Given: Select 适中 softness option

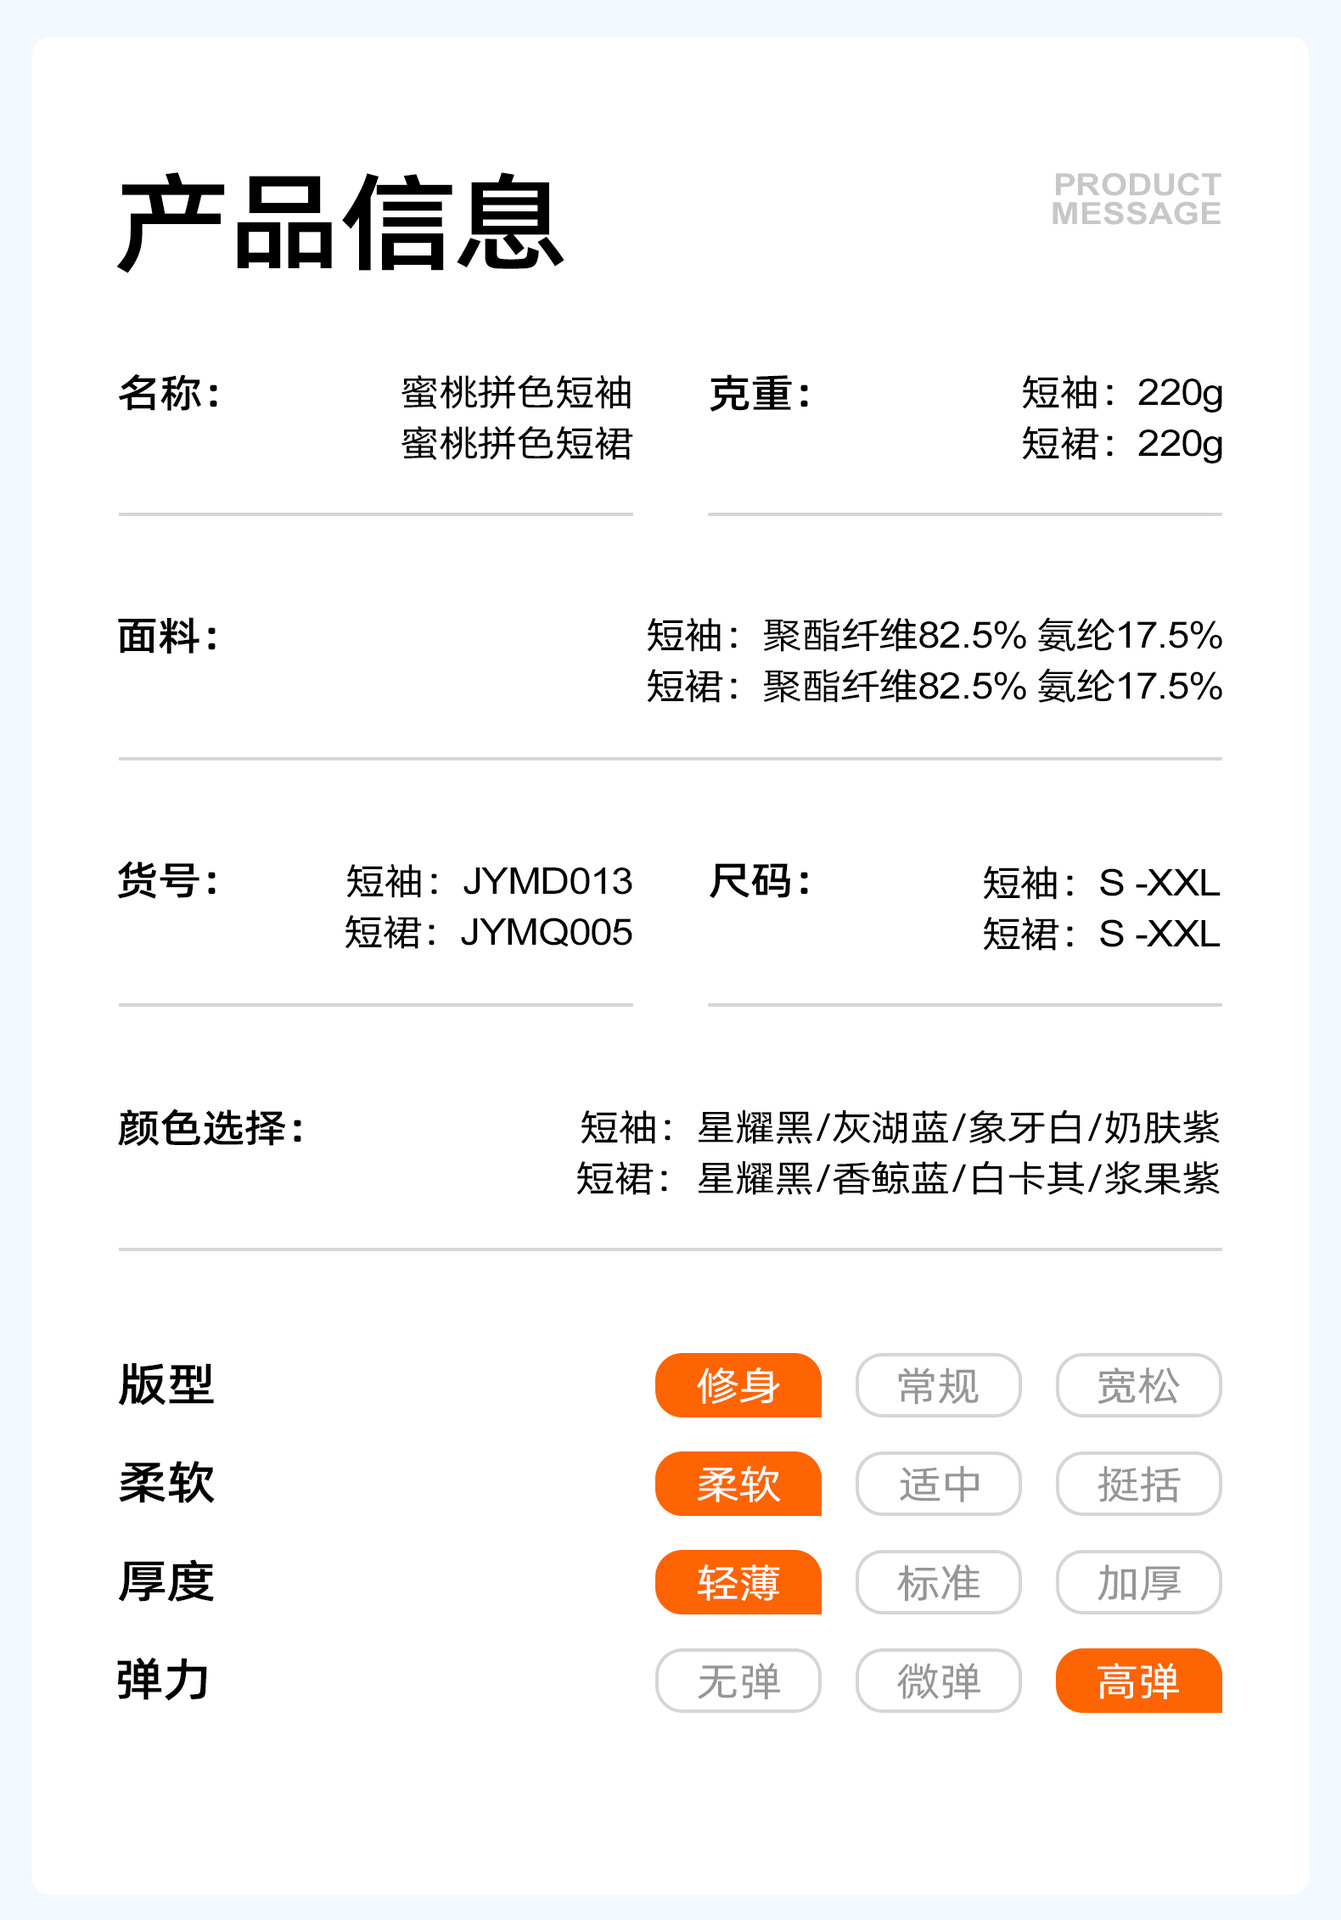Looking at the screenshot, I should tap(938, 1483).
